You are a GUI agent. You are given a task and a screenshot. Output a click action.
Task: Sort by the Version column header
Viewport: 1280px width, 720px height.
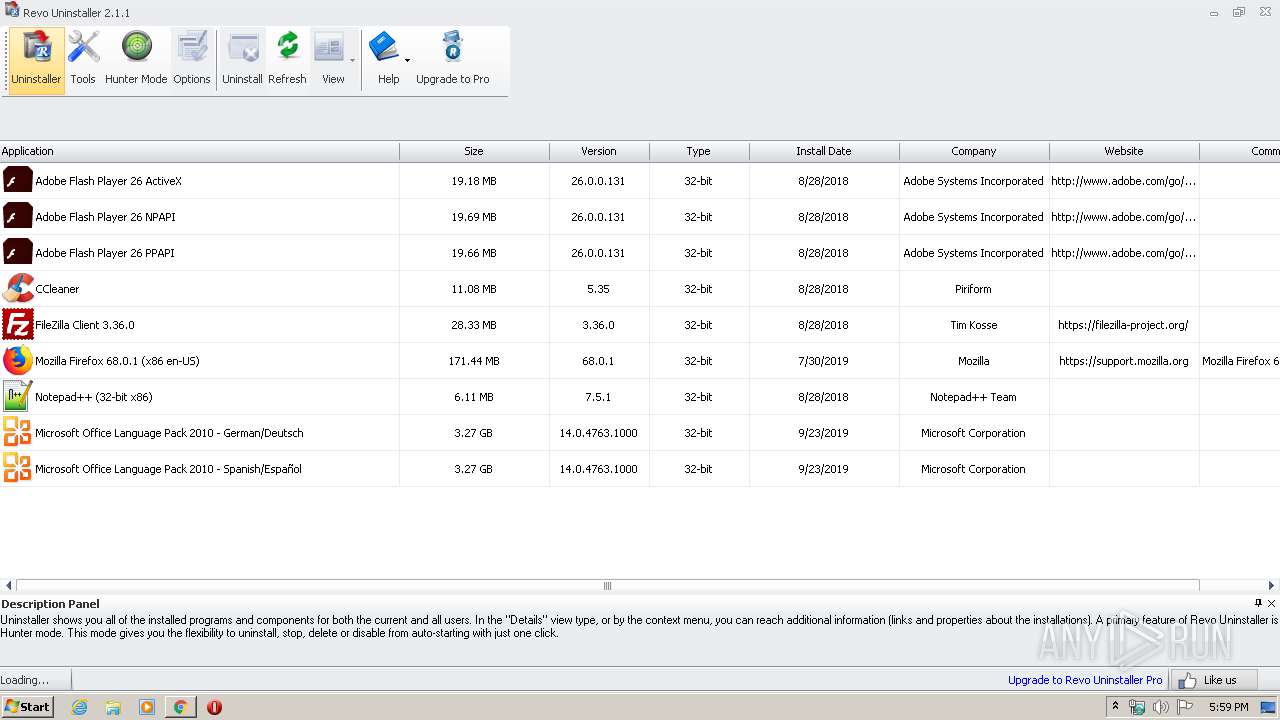click(599, 151)
